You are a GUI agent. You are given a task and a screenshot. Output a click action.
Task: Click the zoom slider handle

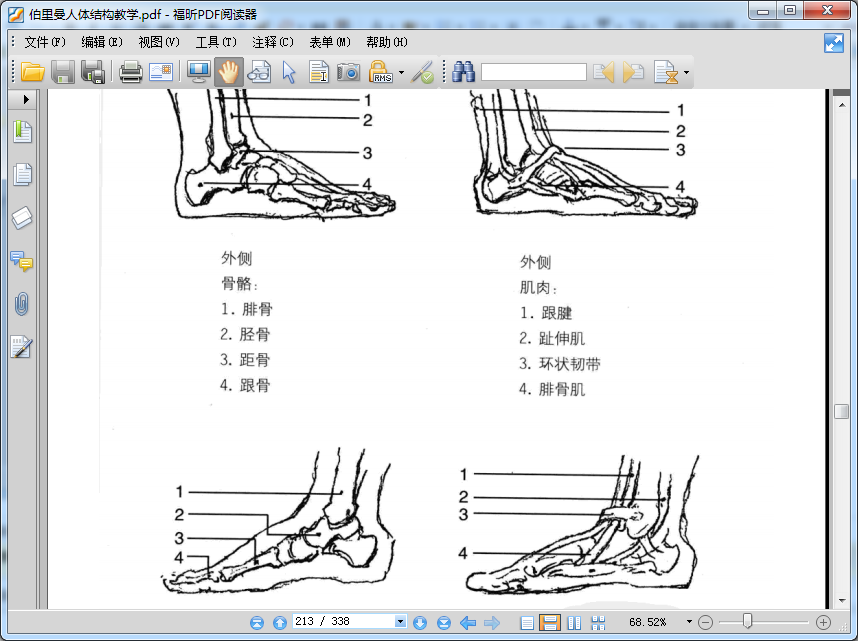(x=747, y=621)
